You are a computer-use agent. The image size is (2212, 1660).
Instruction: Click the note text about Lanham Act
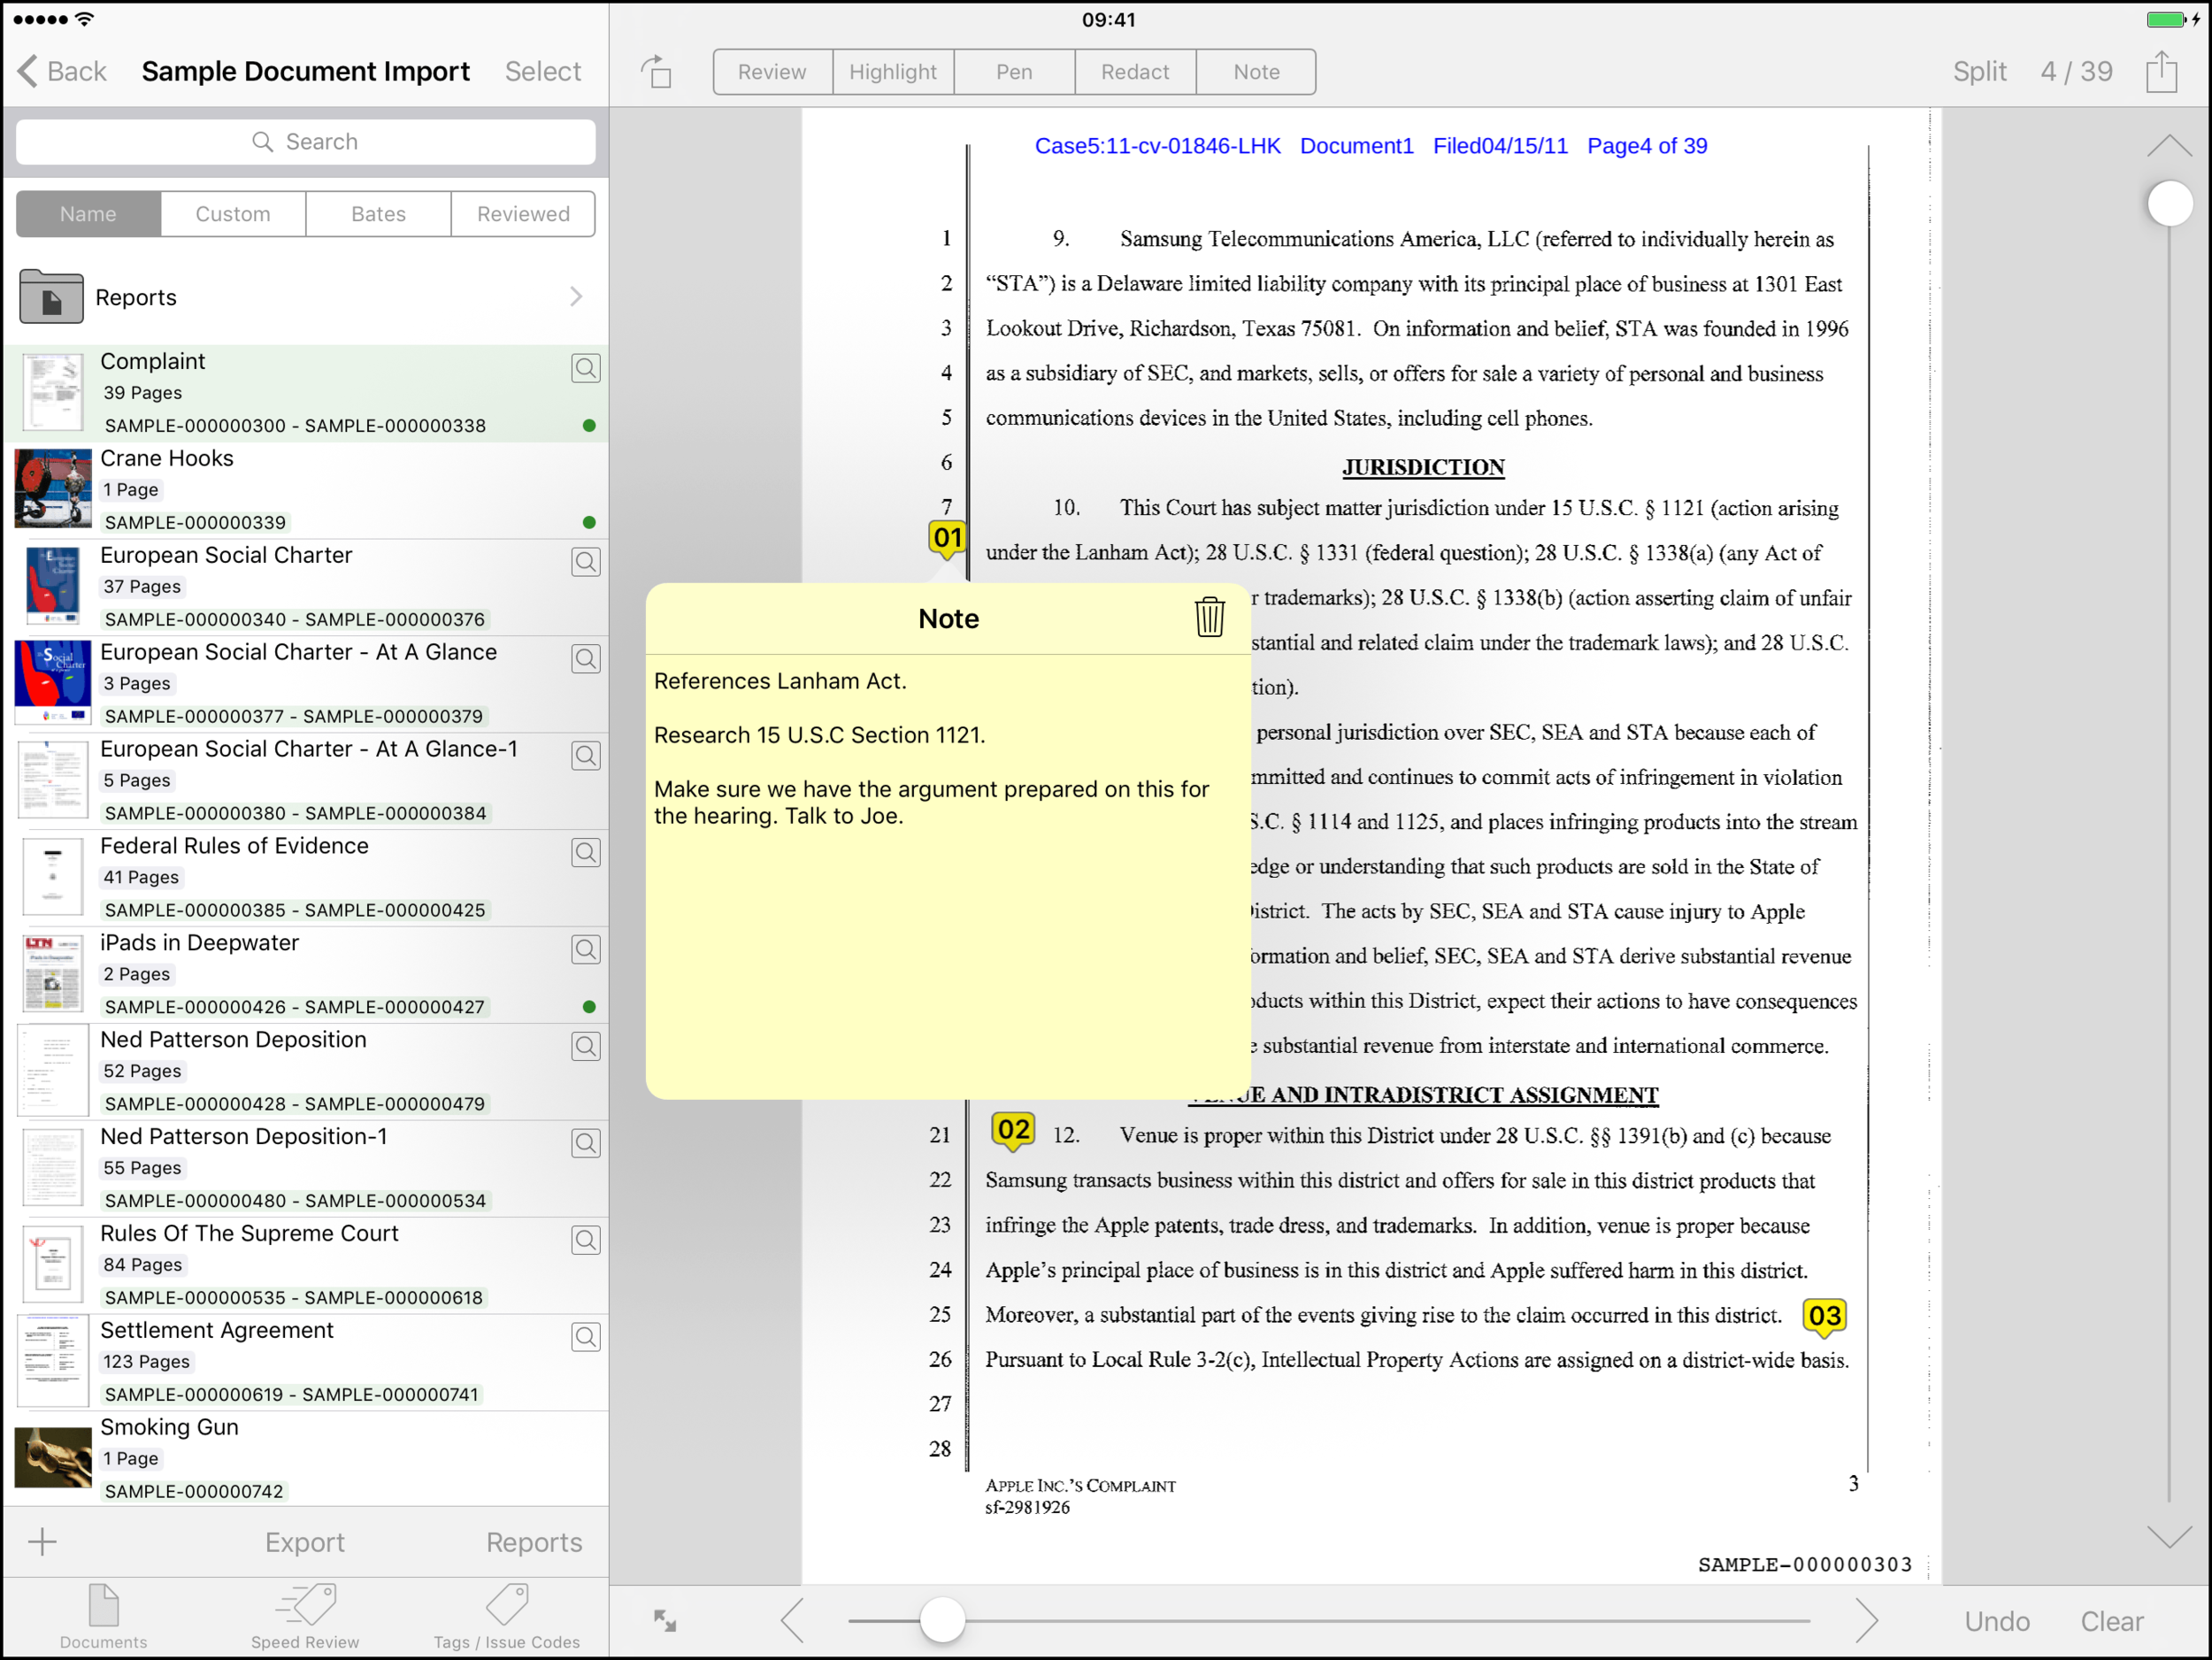(x=780, y=681)
